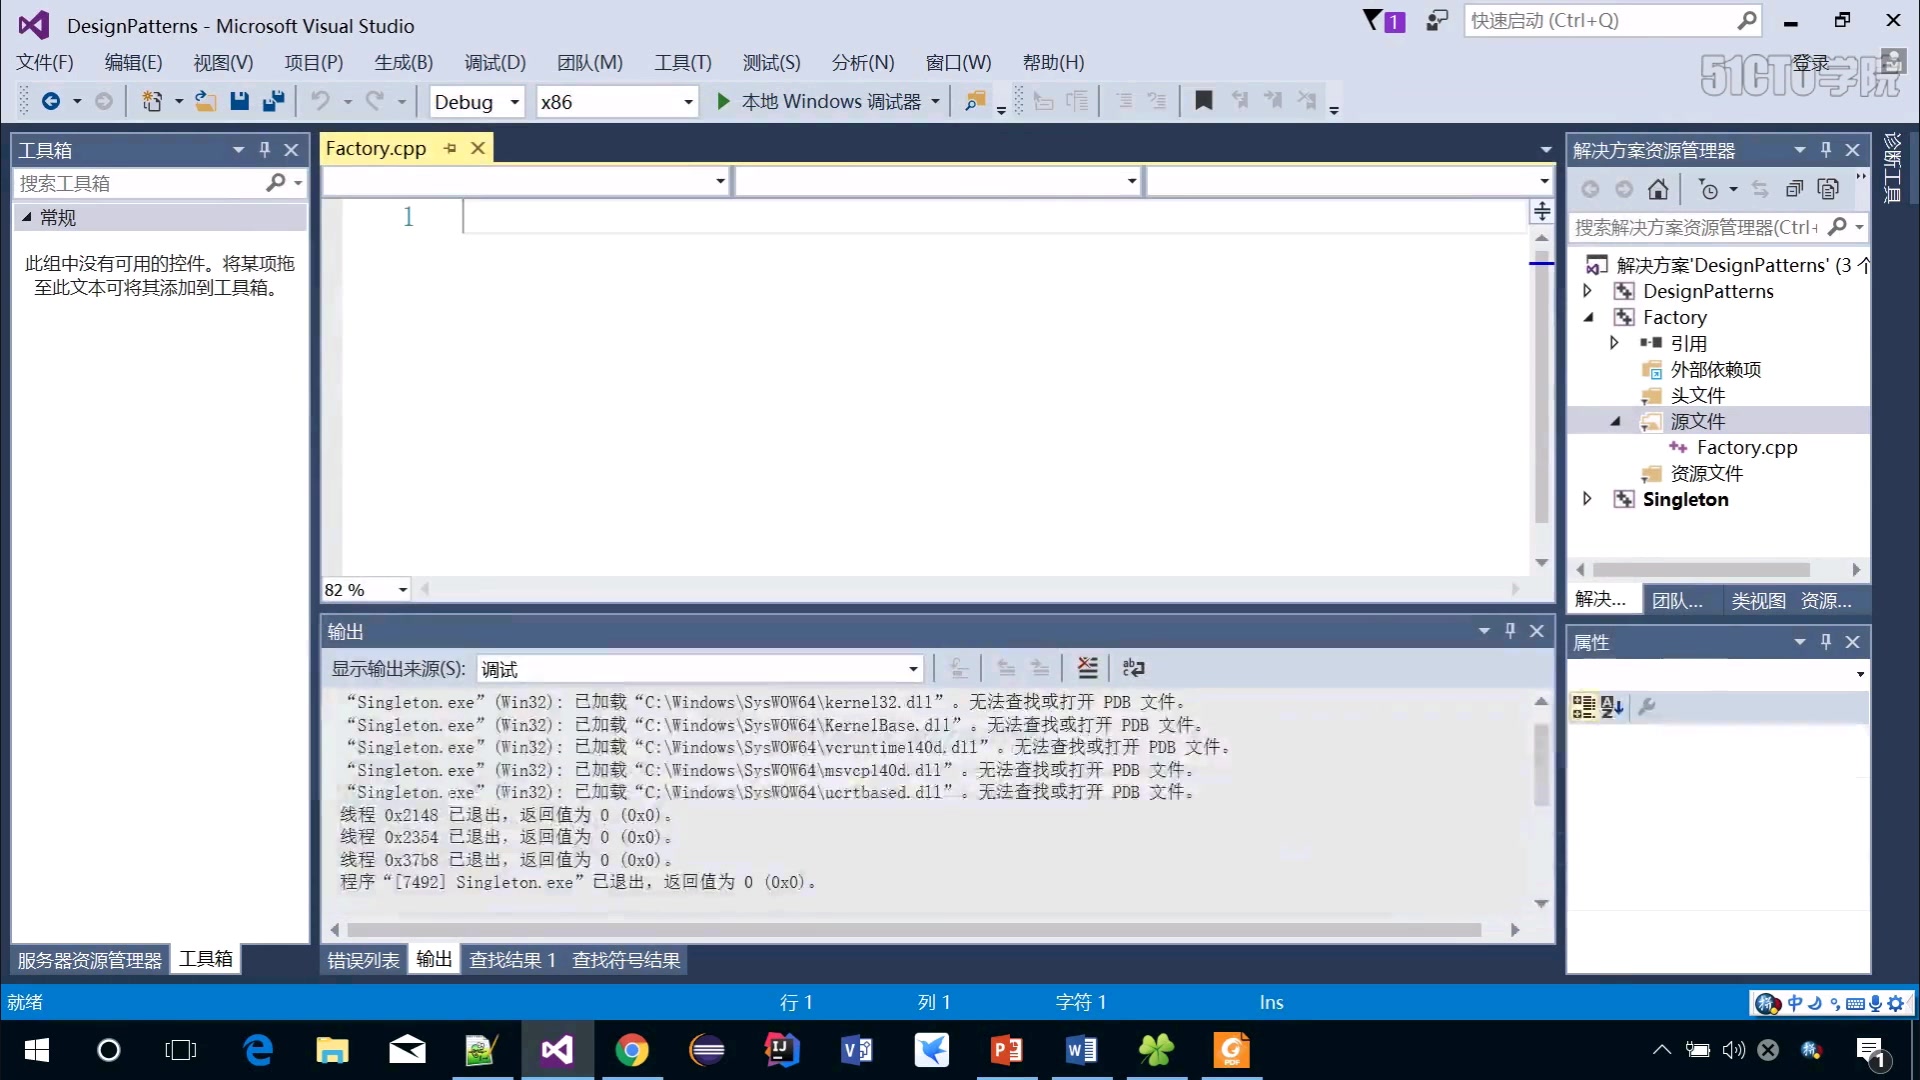The width and height of the screenshot is (1920, 1080).
Task: Collapse the 常规 toolbox group
Action: (x=27, y=217)
